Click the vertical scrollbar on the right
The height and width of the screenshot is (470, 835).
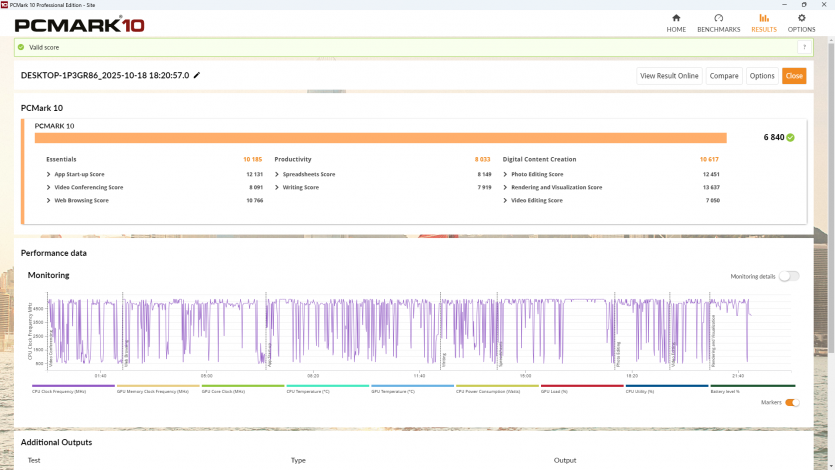click(829, 200)
